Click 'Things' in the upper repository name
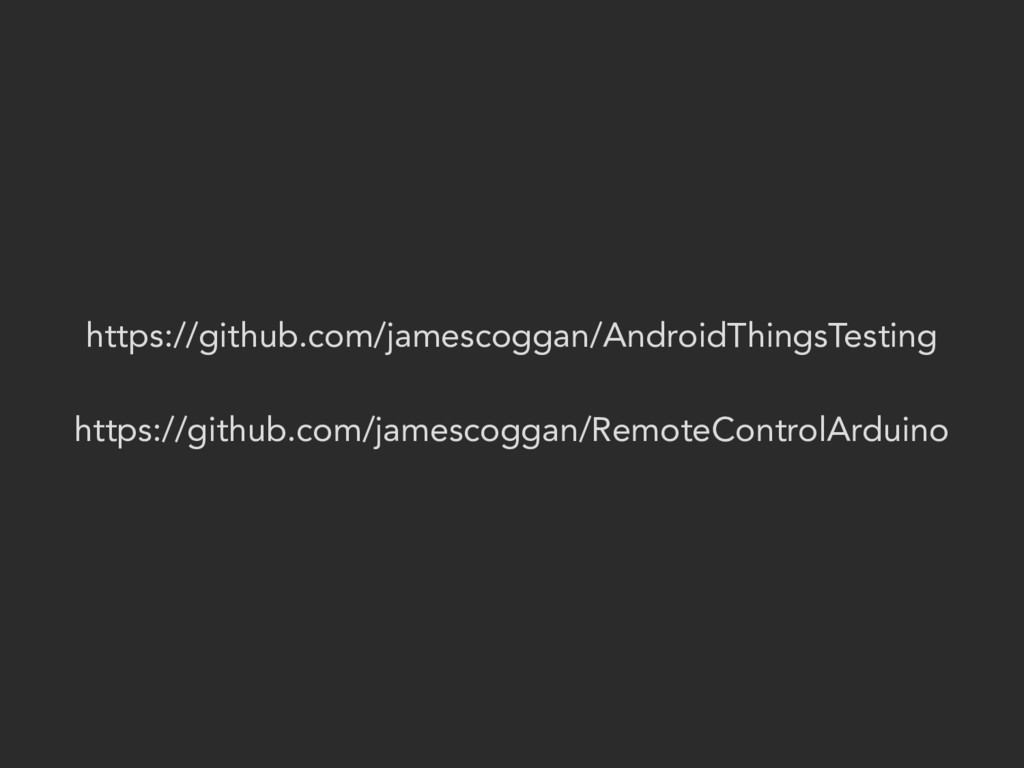This screenshot has width=1024, height=768. [x=778, y=337]
